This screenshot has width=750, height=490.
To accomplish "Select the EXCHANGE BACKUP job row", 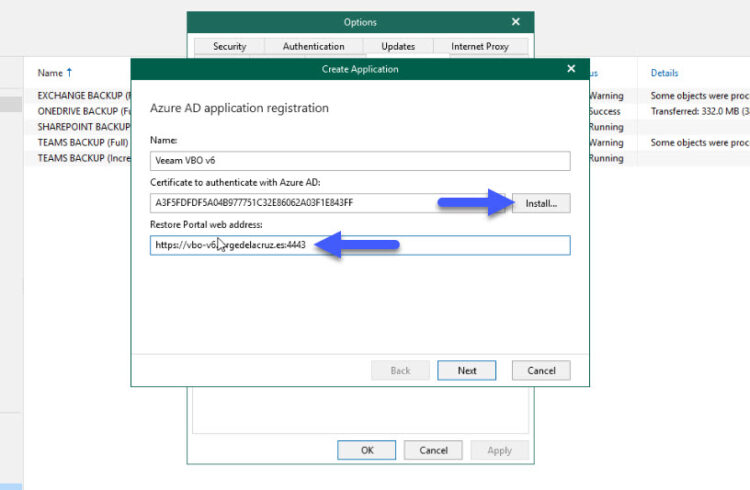I will point(84,96).
